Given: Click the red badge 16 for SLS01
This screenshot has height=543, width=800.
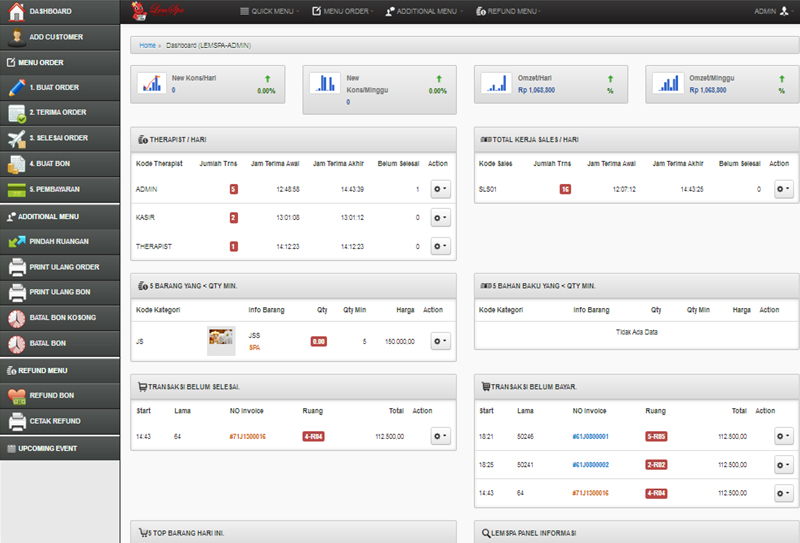Looking at the screenshot, I should (565, 189).
